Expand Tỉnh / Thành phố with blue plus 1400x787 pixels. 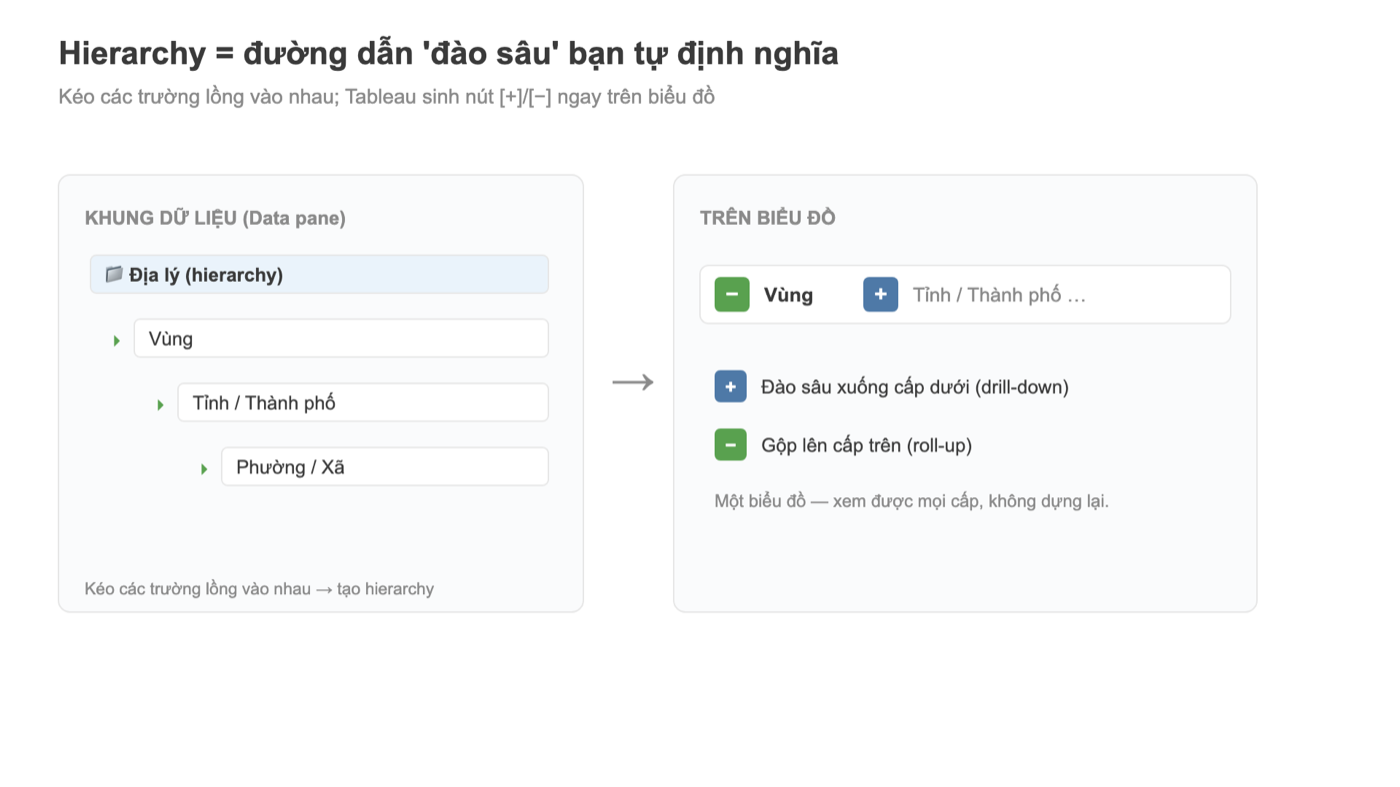(x=881, y=294)
